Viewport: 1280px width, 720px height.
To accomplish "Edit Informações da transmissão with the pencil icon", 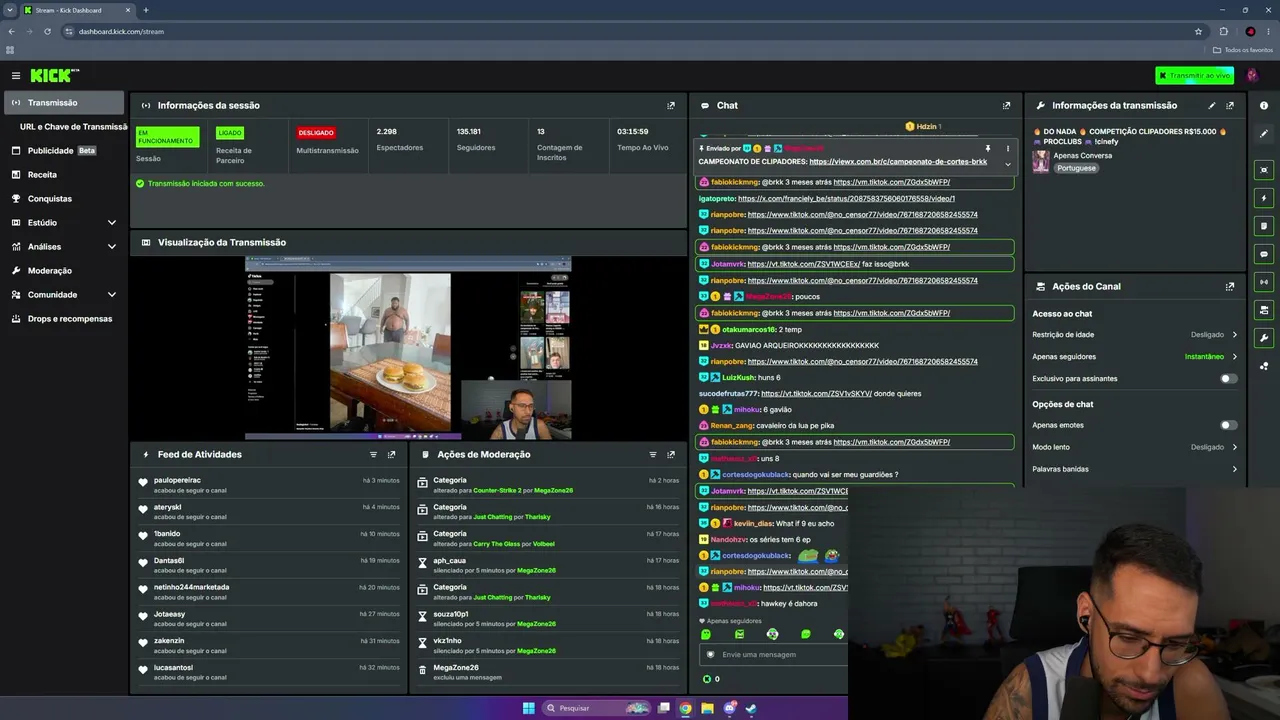I will [1212, 105].
